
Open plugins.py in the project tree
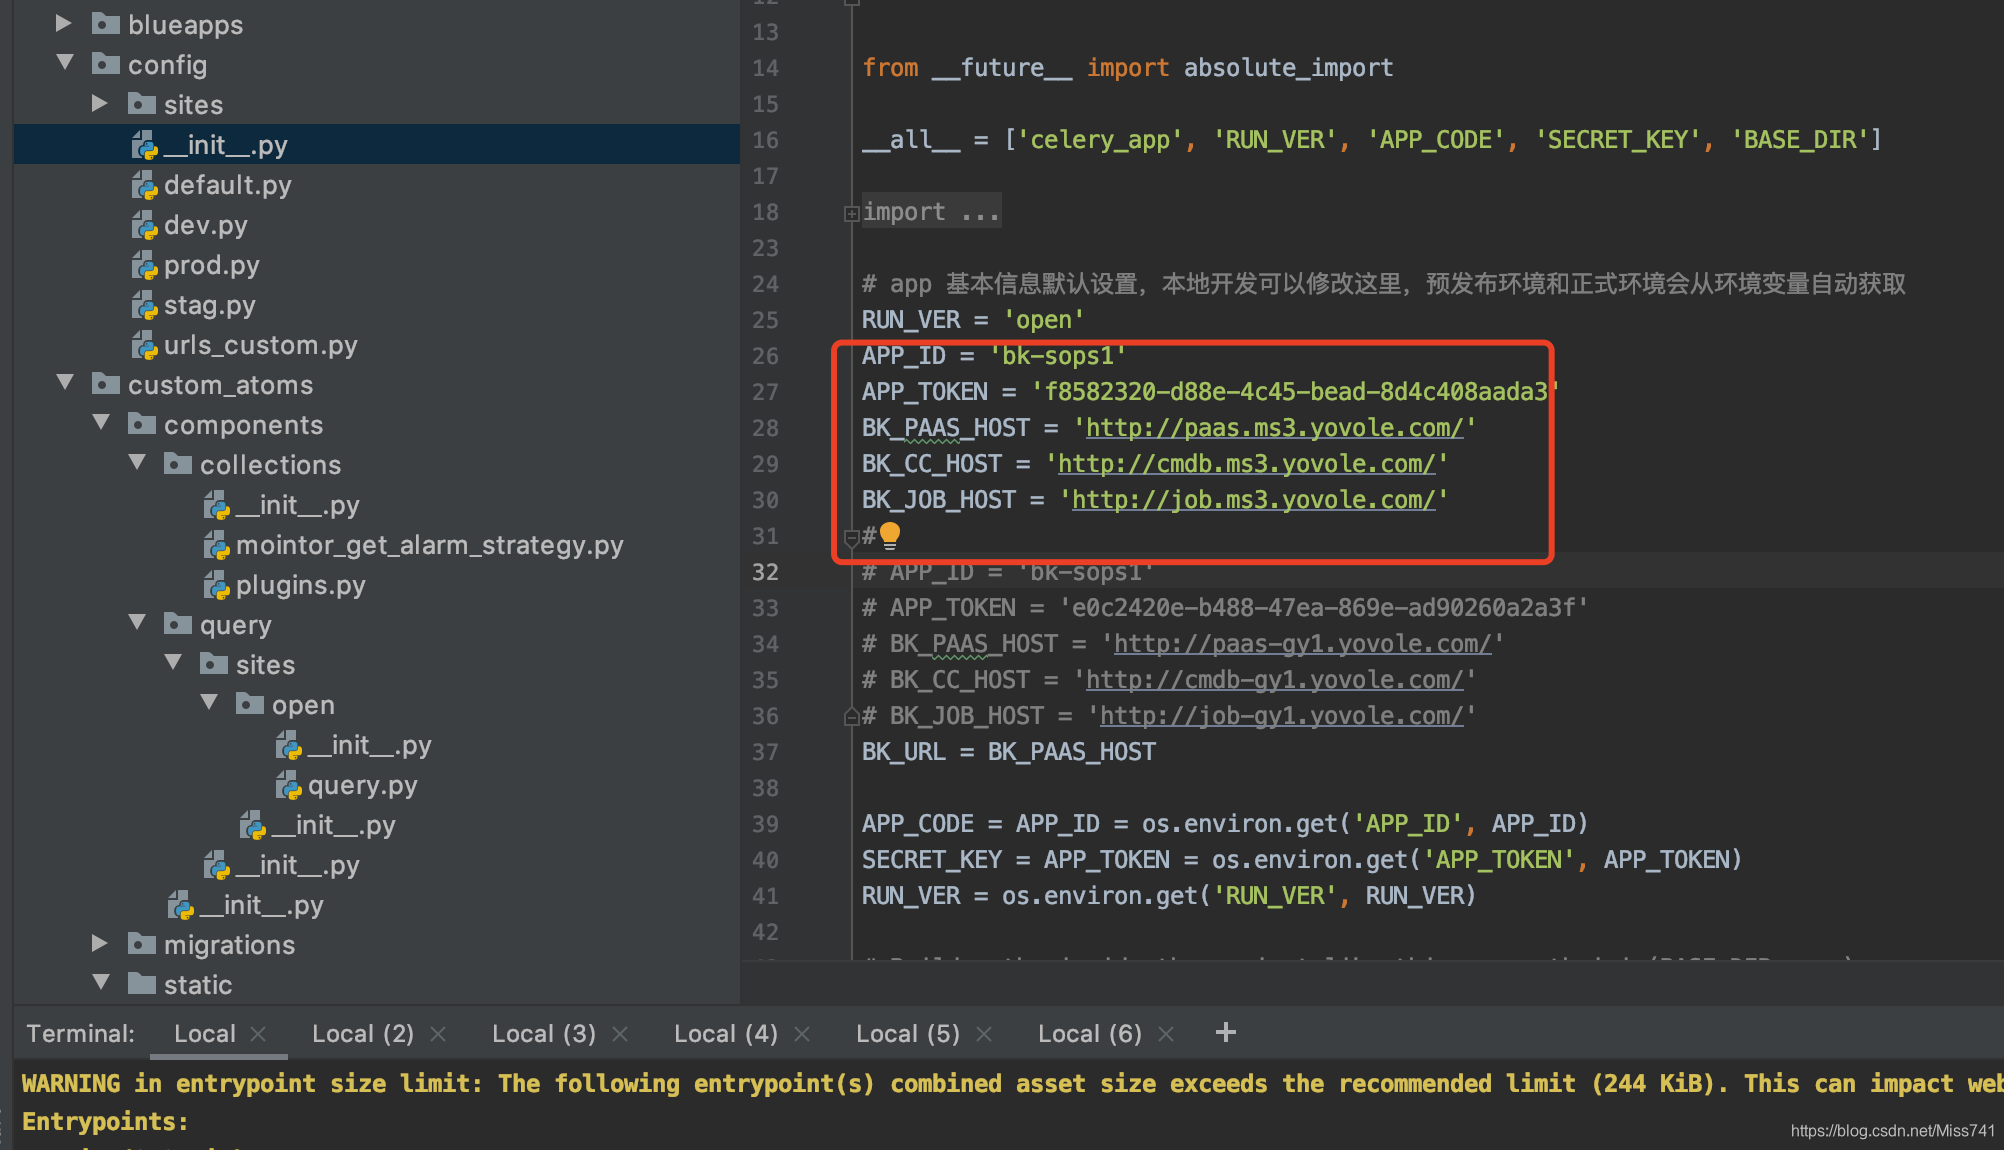[x=301, y=585]
